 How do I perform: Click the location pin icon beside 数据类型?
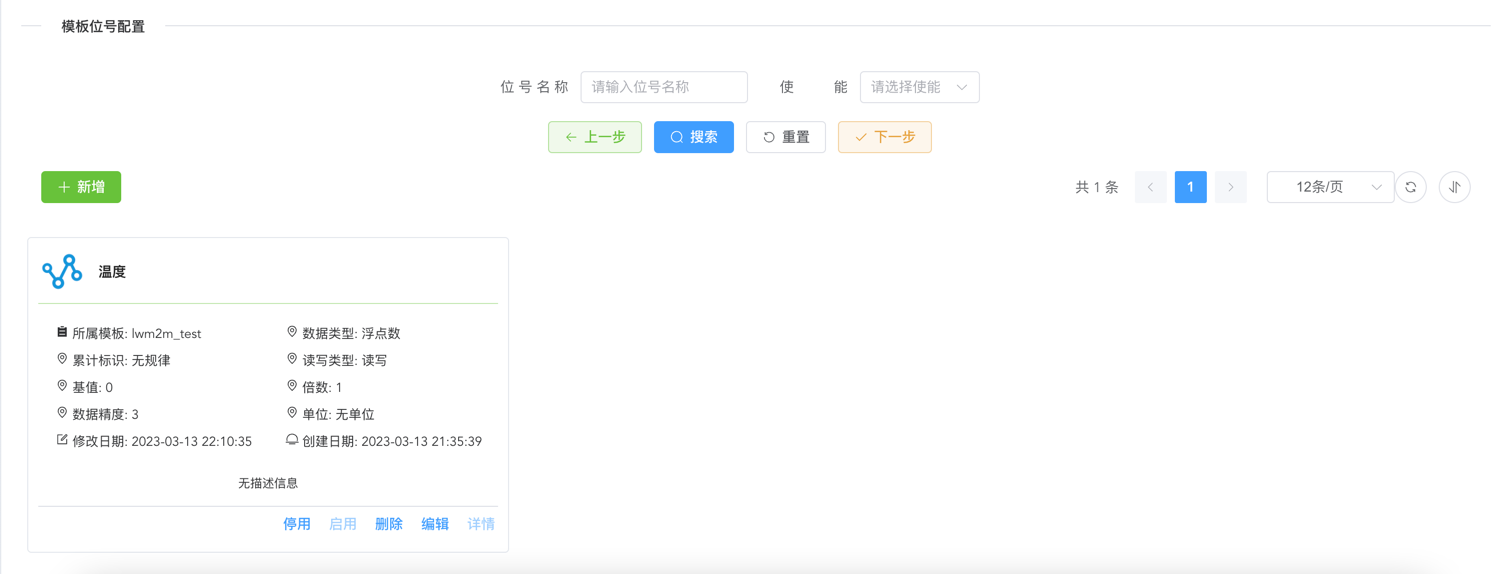point(292,332)
